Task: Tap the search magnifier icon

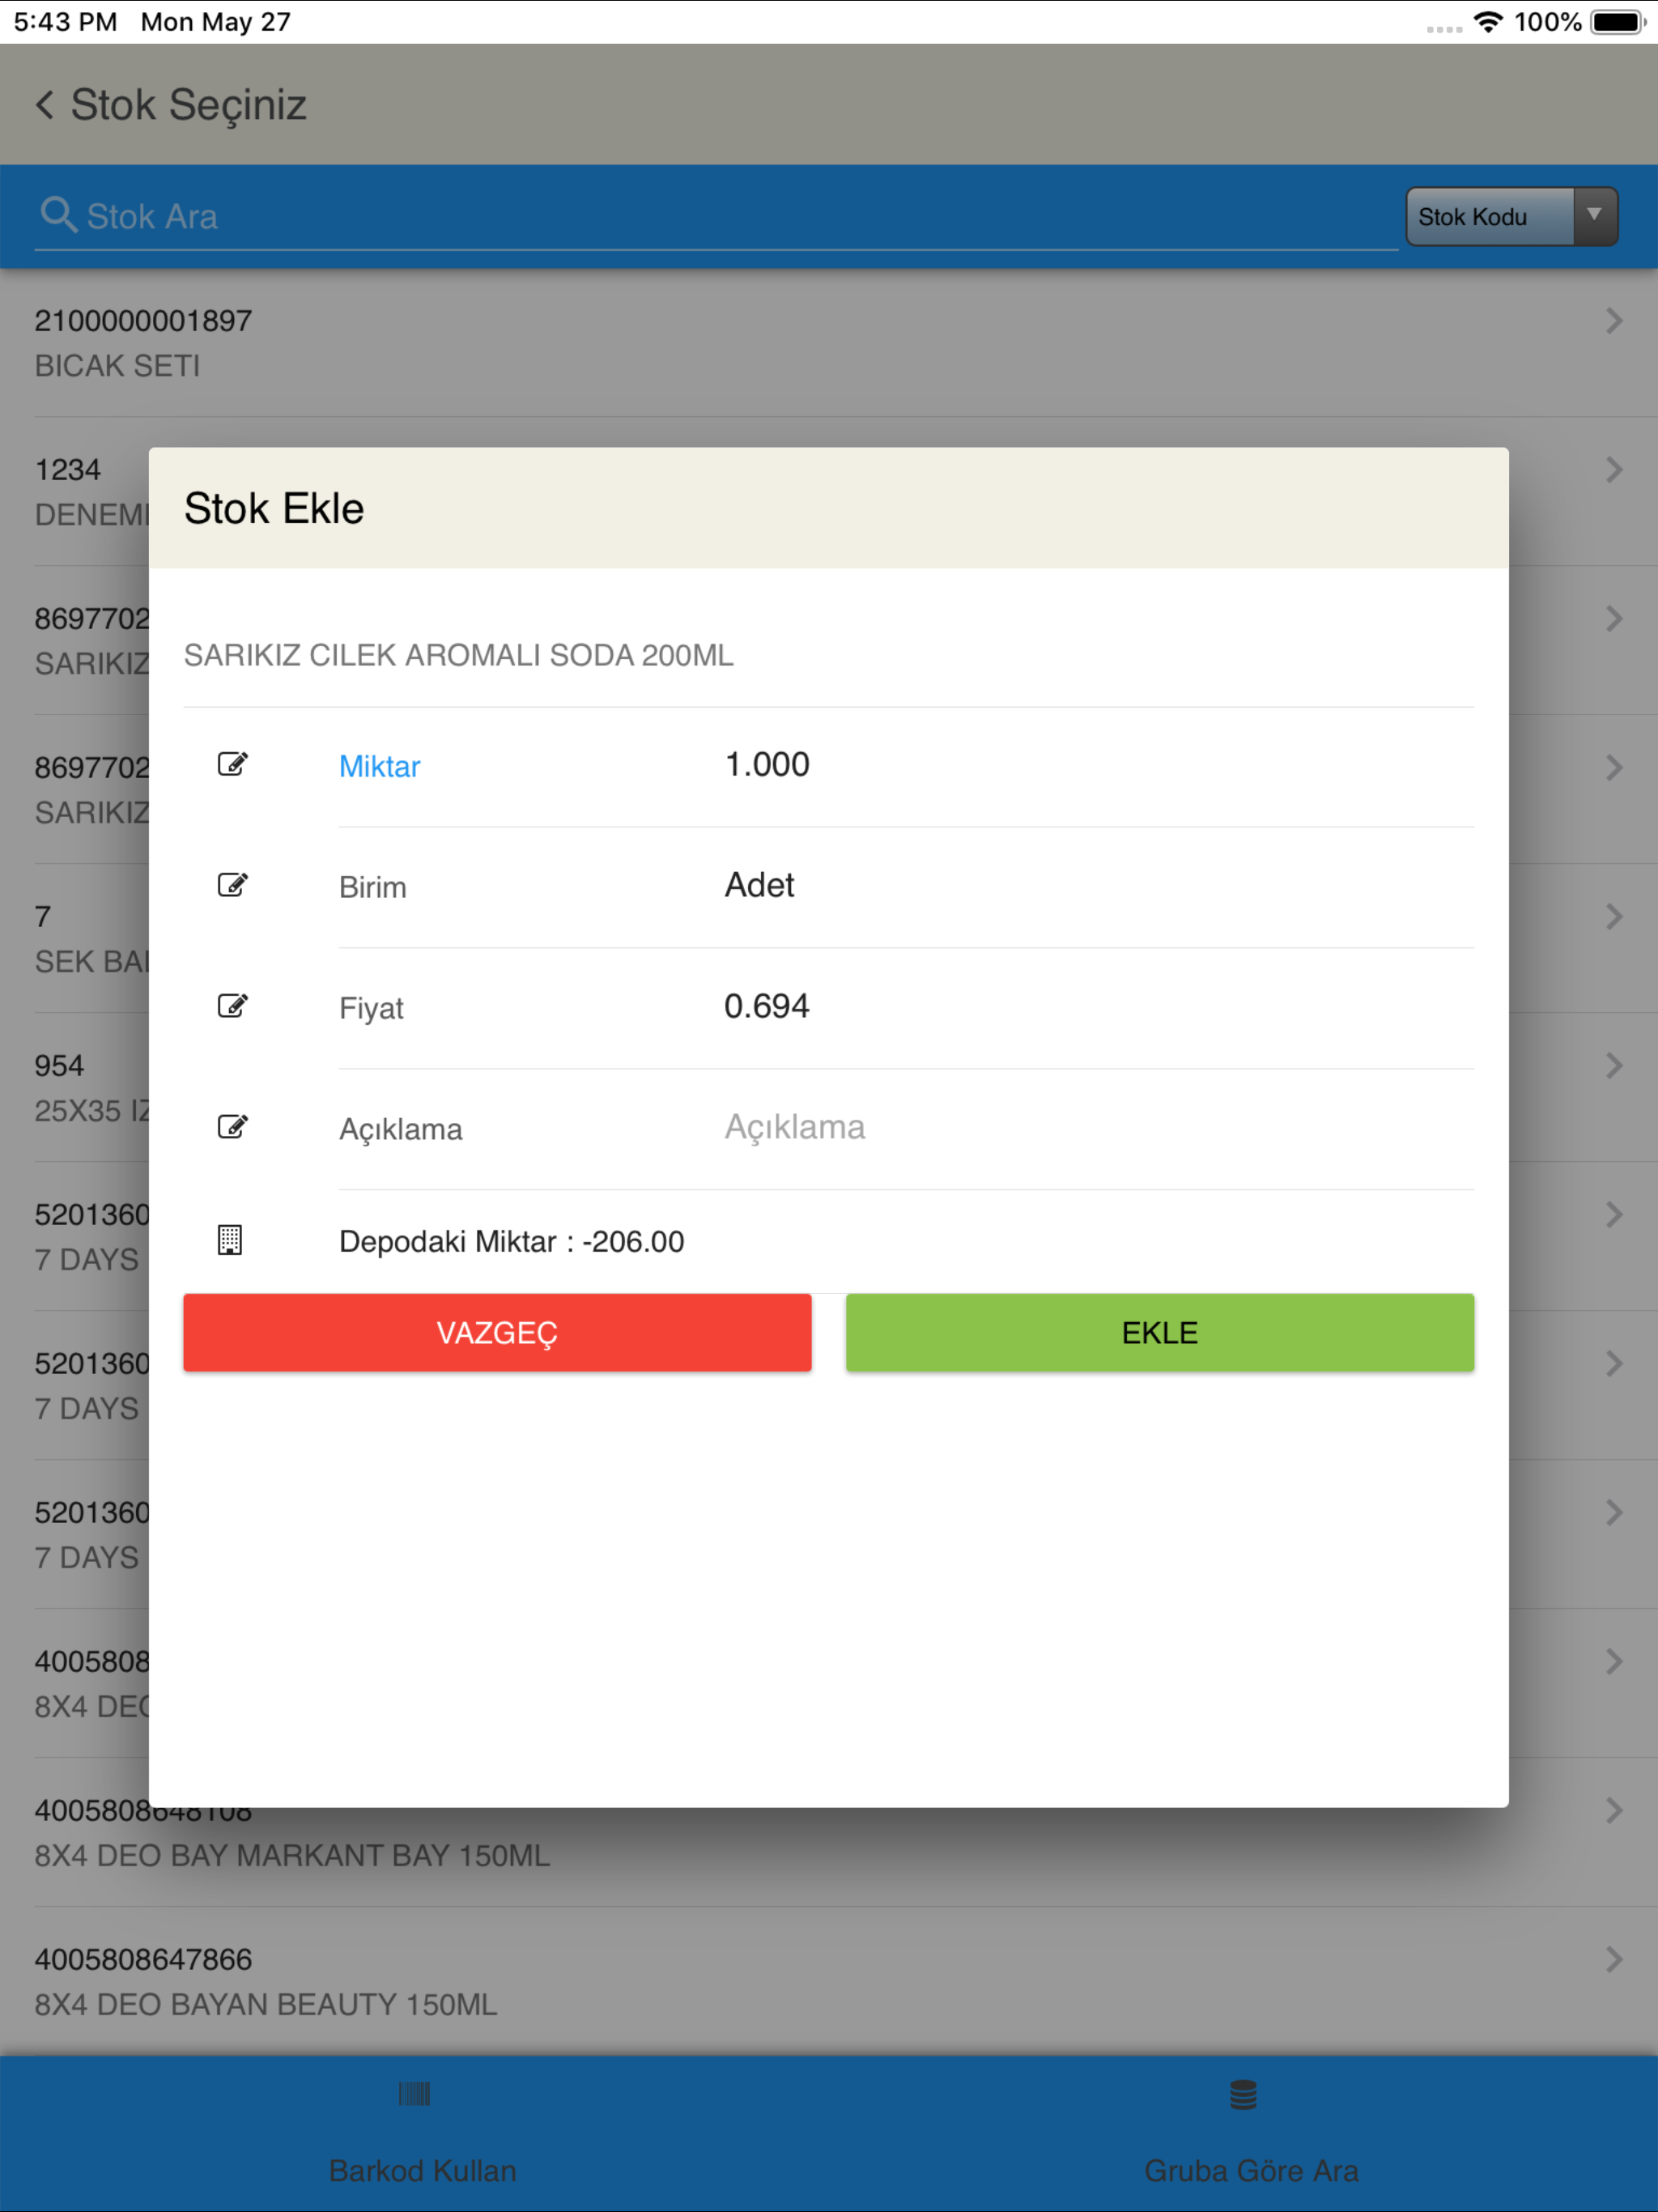Action: (x=58, y=214)
